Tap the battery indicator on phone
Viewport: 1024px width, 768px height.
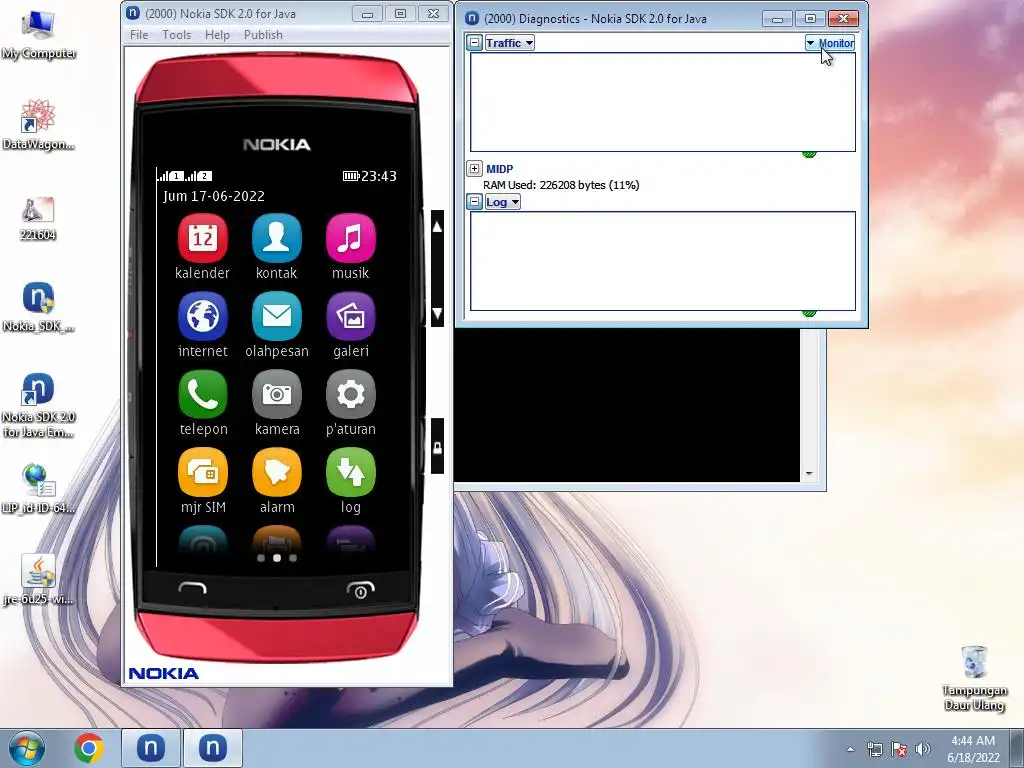tap(351, 176)
